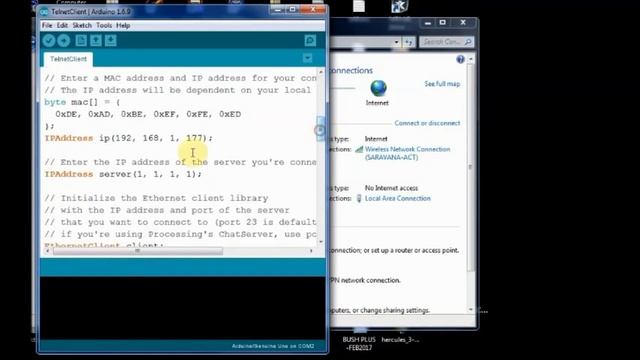Screen dimensions: 640x360
Task: Click the Verify checkmark icon in Arduino
Action: 49,40
